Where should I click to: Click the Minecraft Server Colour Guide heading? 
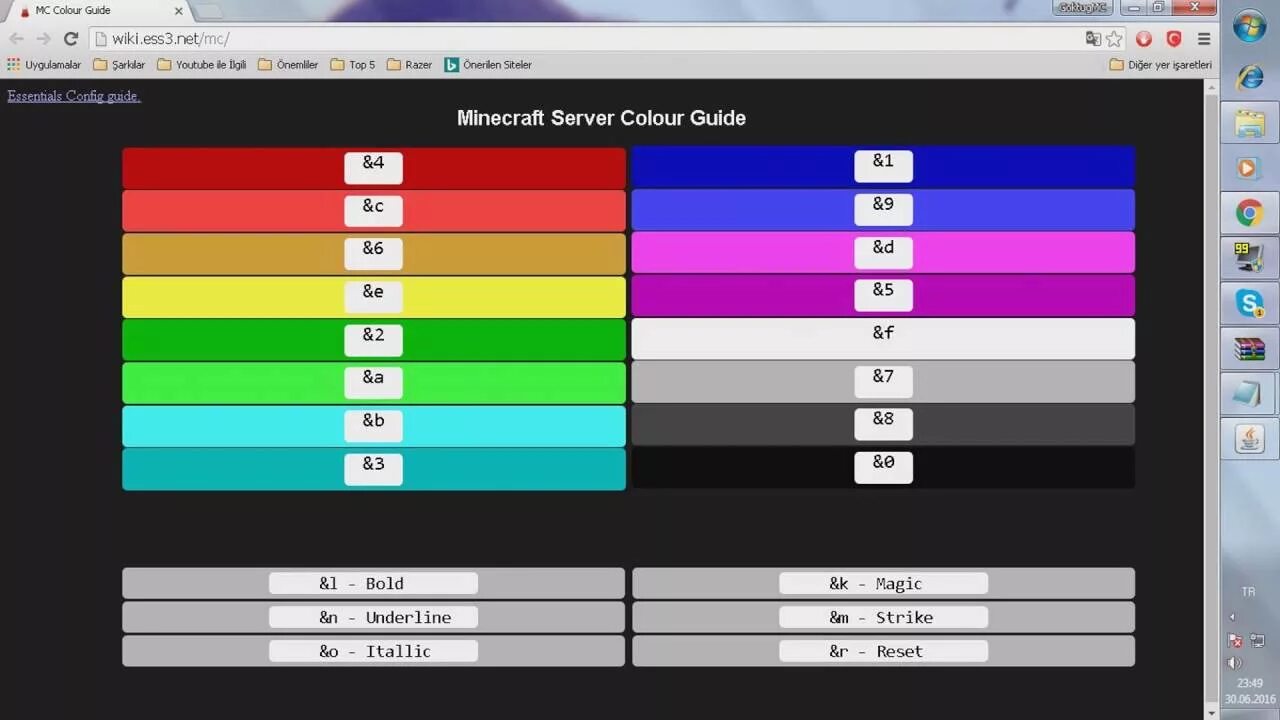point(601,118)
